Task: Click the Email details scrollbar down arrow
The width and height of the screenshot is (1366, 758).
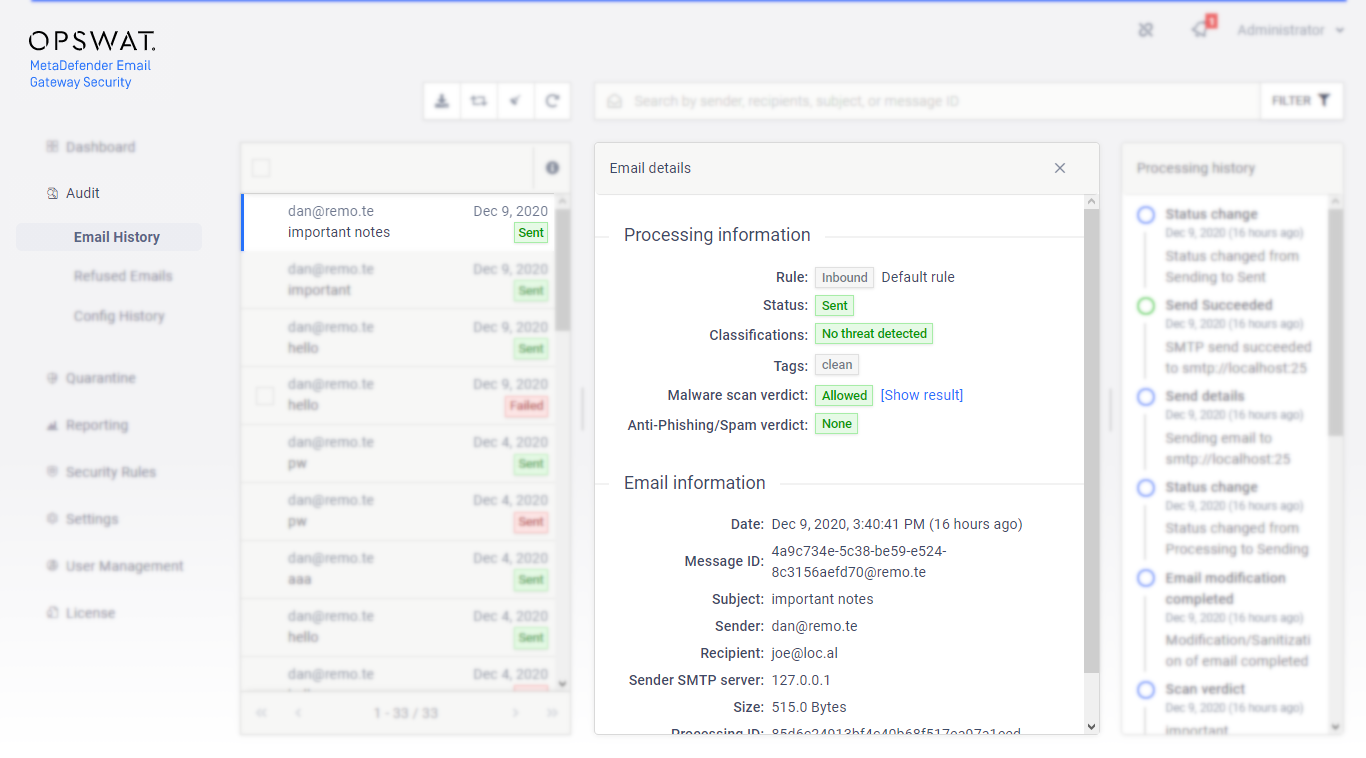Action: [x=1091, y=727]
